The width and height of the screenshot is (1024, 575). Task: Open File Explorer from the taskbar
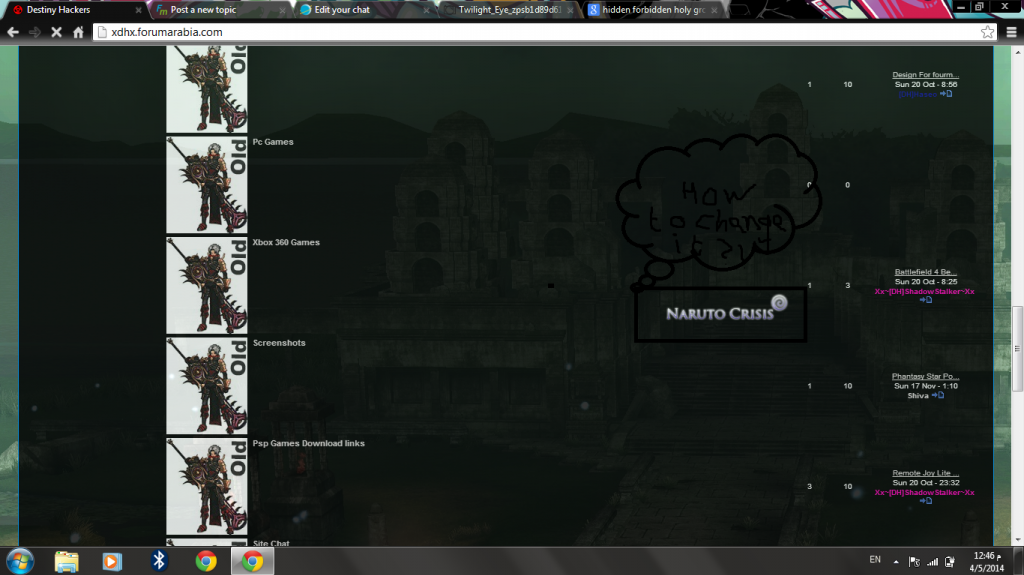point(66,561)
